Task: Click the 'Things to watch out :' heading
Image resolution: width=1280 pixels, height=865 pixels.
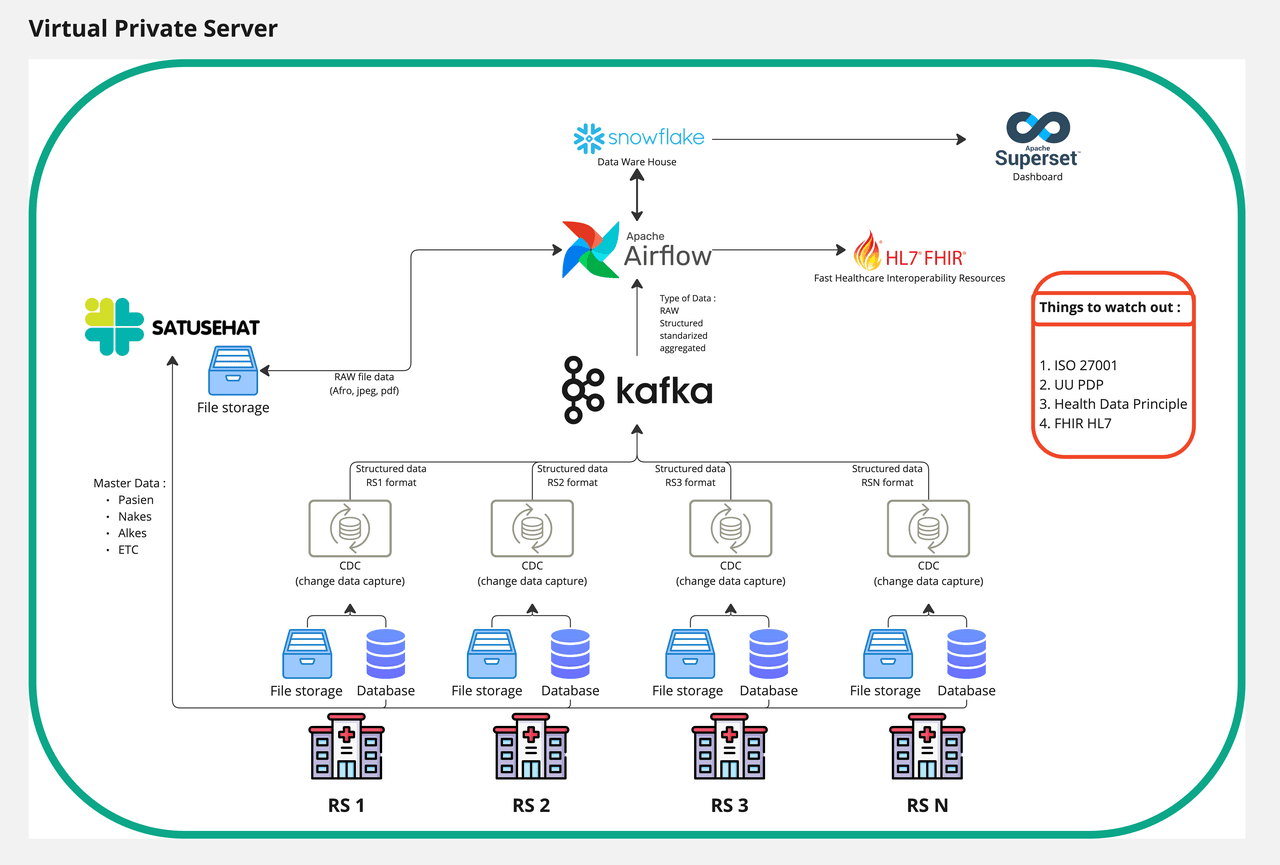Action: [1109, 307]
